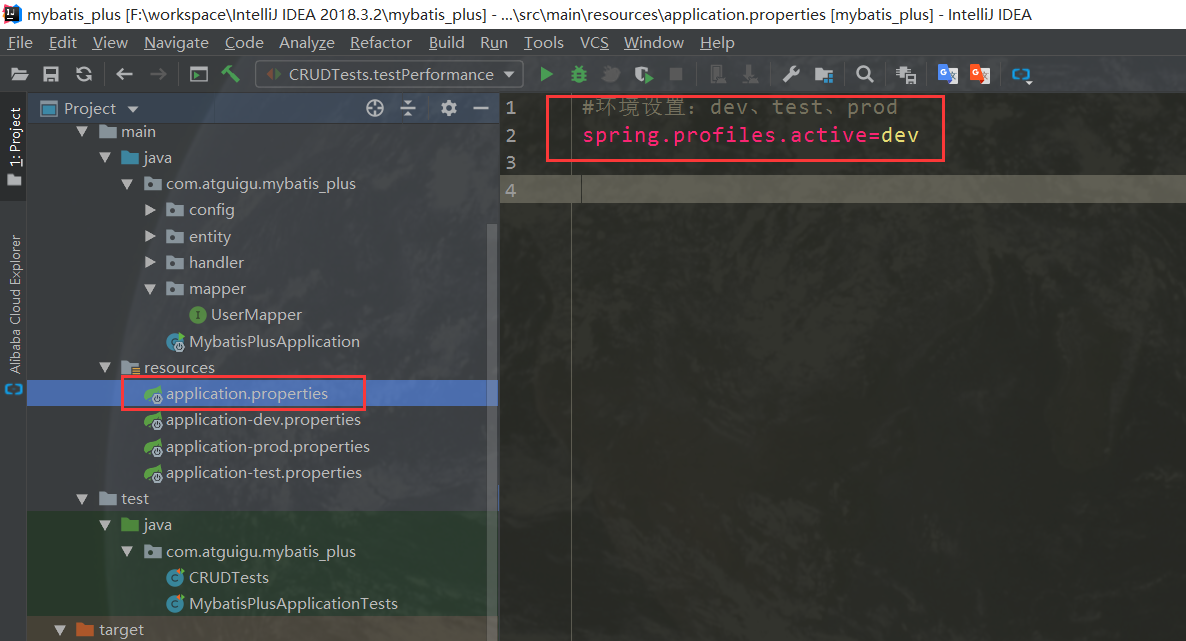
Task: Click the toolbar icon right of Search
Action: [x=905, y=74]
